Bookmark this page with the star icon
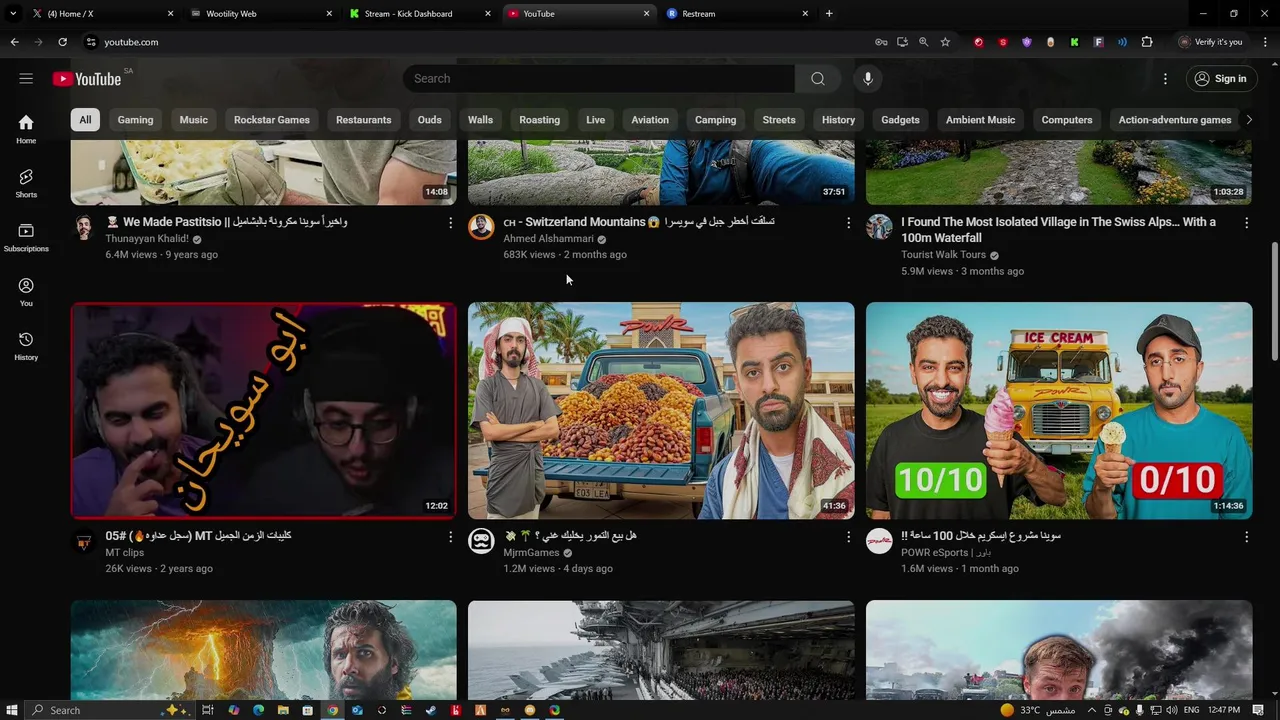Image resolution: width=1280 pixels, height=720 pixels. (945, 42)
